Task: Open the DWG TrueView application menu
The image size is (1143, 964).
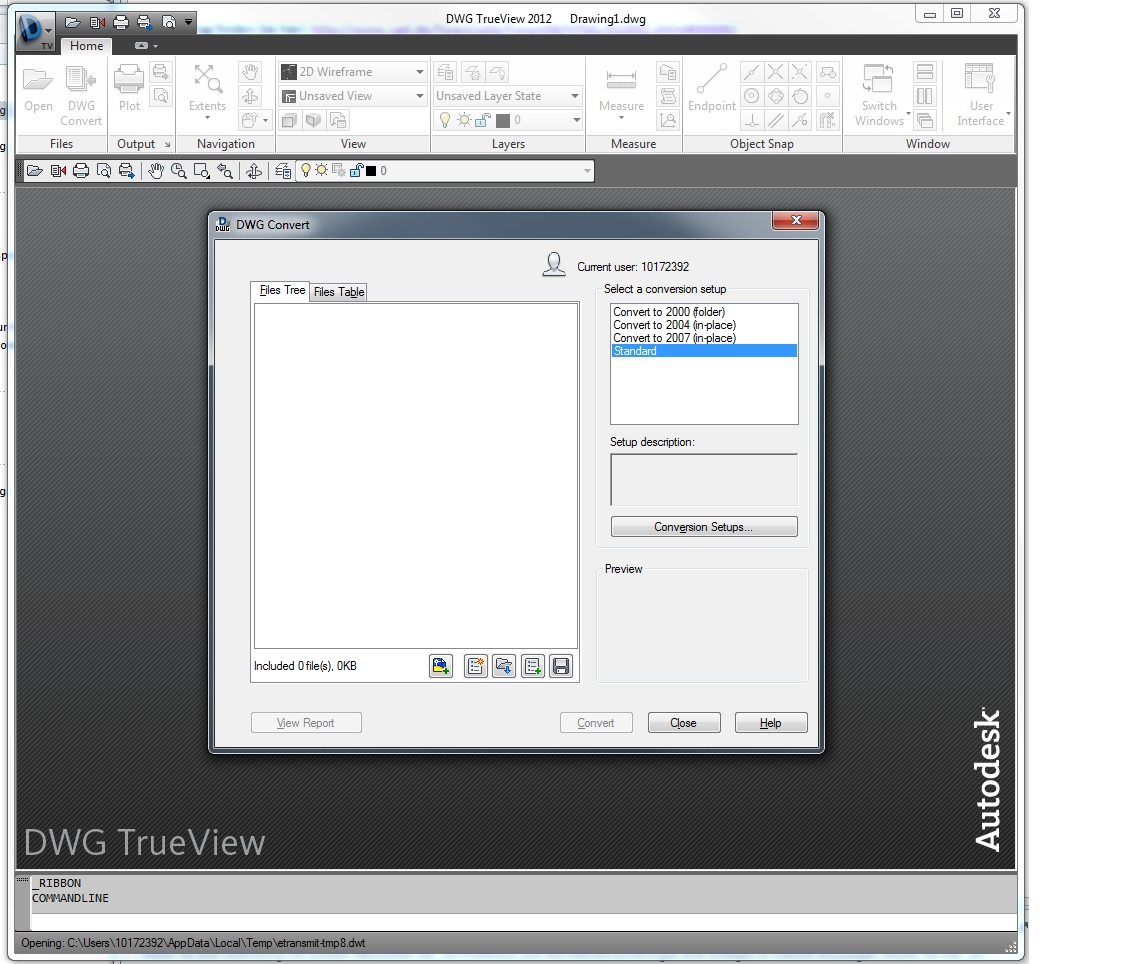Action: (x=35, y=31)
